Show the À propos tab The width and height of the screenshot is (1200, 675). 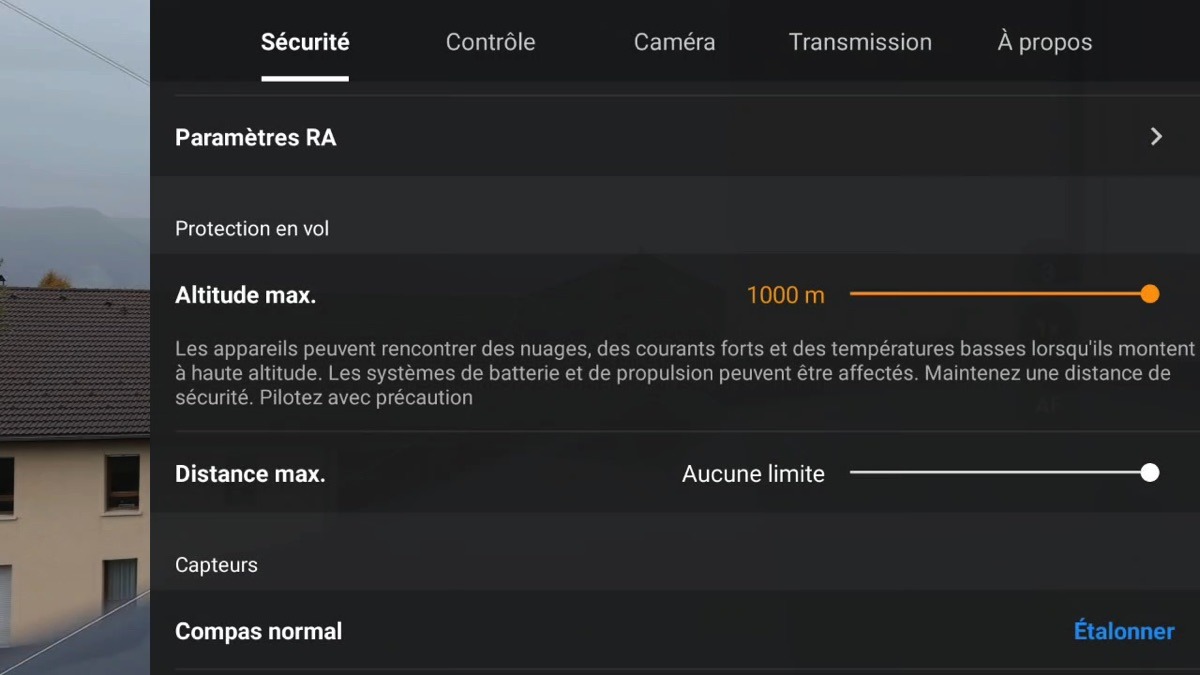(1045, 42)
